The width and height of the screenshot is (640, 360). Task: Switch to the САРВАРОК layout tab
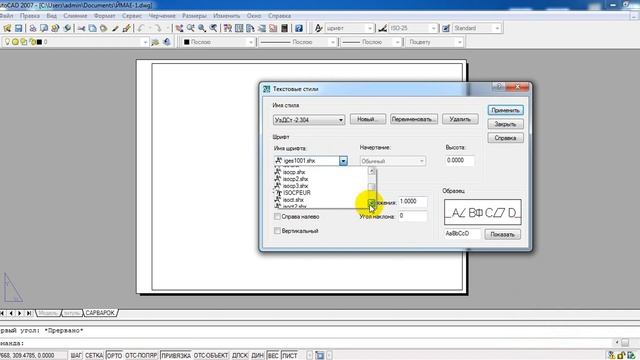pos(100,313)
